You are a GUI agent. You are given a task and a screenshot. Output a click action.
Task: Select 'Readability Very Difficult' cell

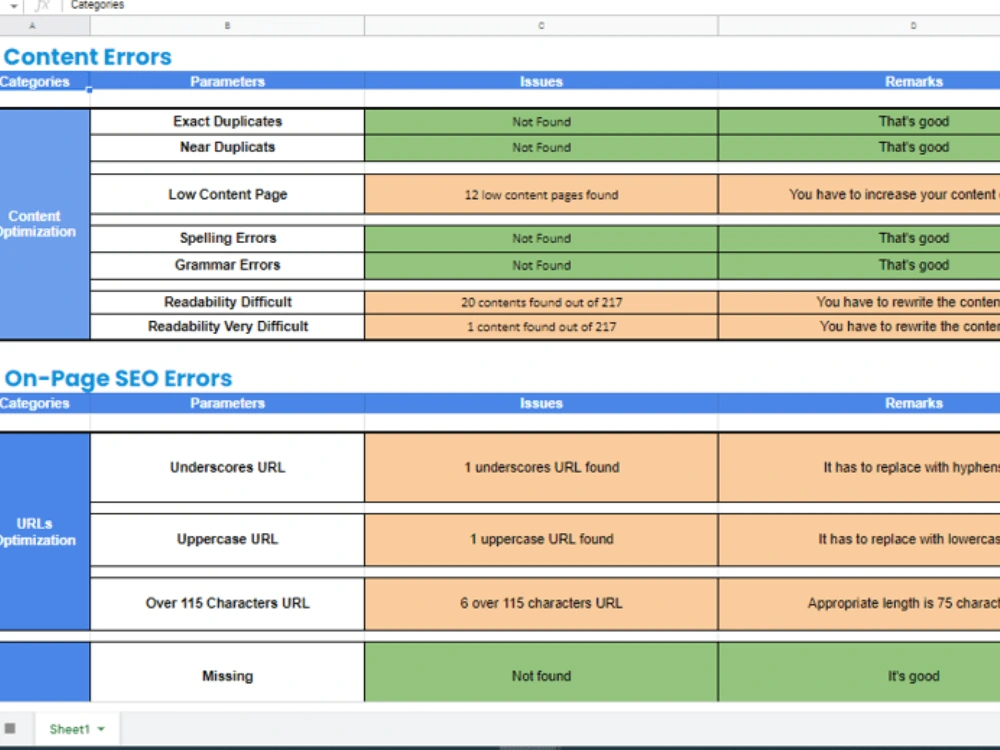227,327
